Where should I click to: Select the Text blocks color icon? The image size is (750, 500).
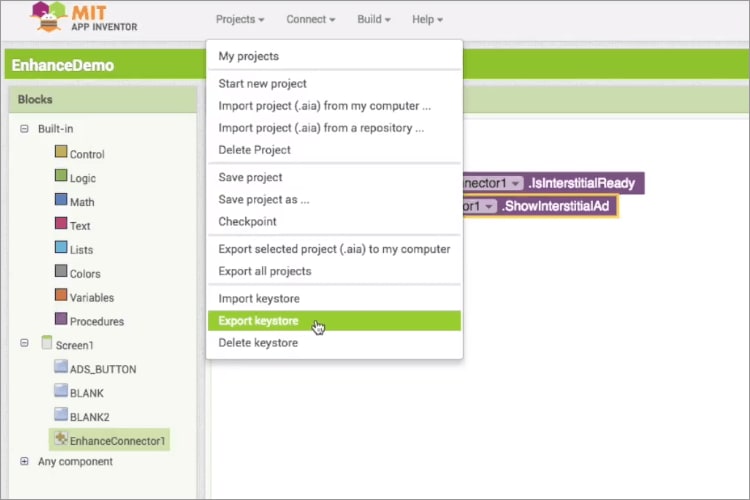click(61, 223)
